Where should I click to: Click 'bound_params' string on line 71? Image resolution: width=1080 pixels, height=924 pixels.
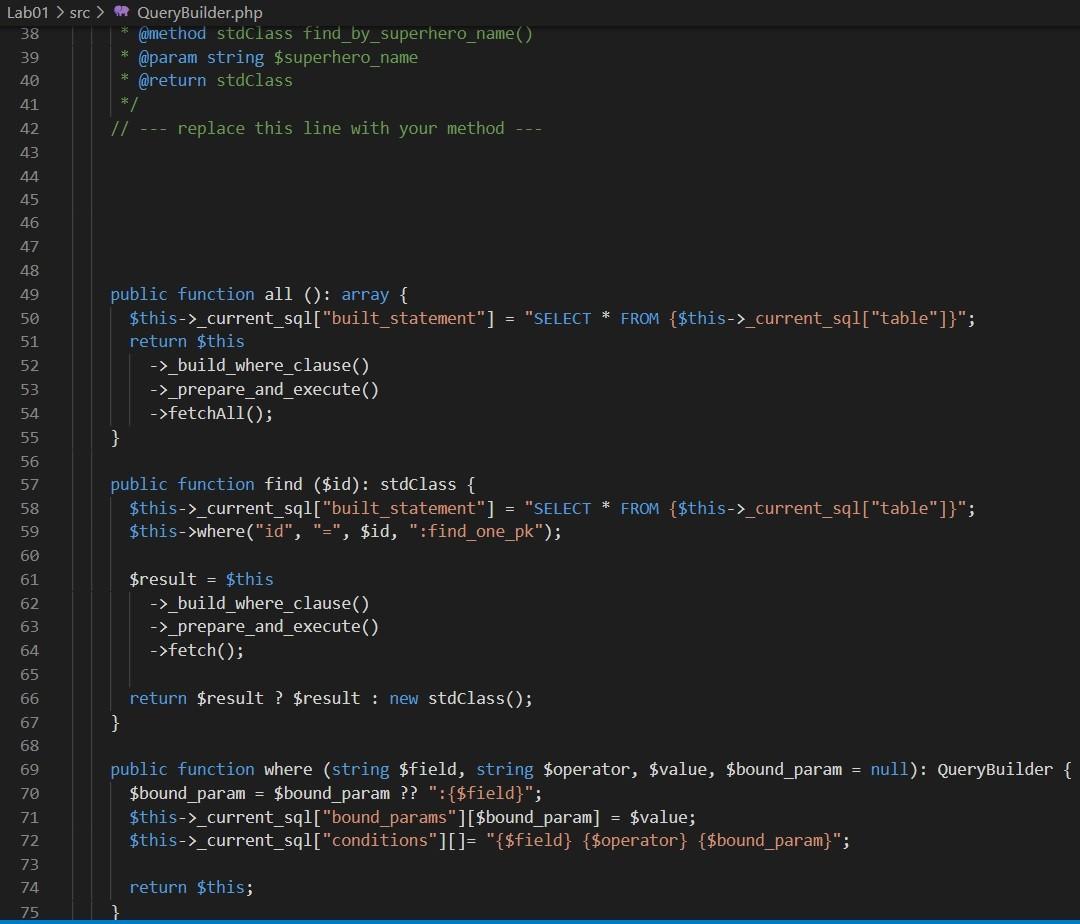coord(389,818)
